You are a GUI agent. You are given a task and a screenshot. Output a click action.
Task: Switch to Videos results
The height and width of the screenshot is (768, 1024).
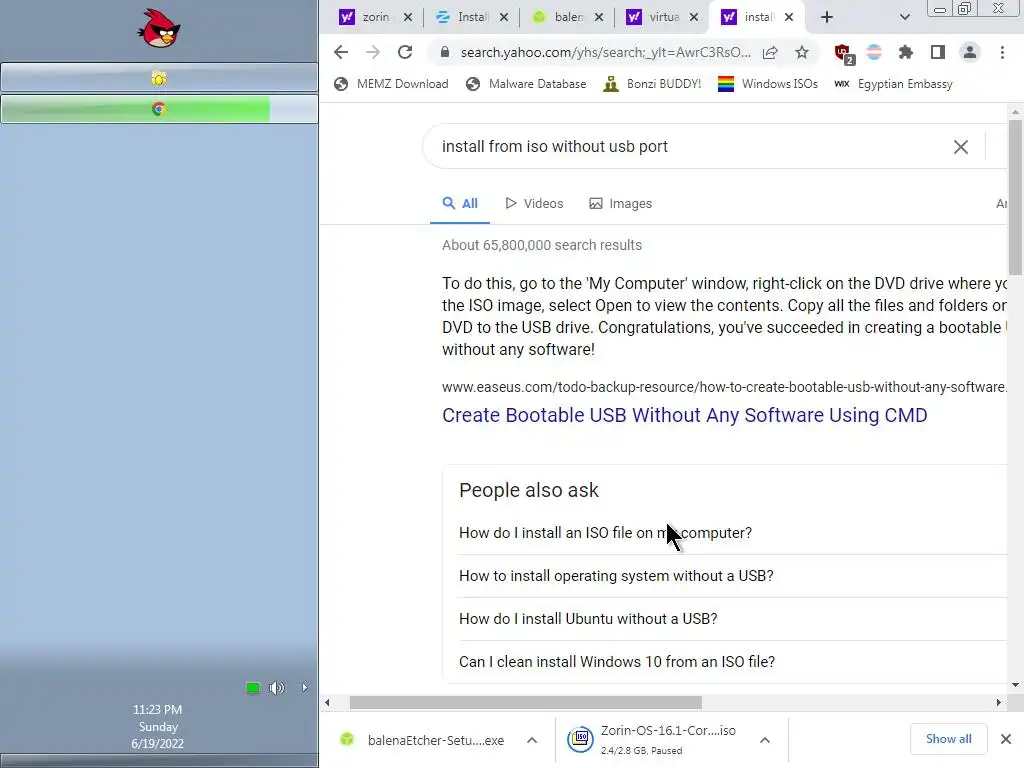click(534, 204)
